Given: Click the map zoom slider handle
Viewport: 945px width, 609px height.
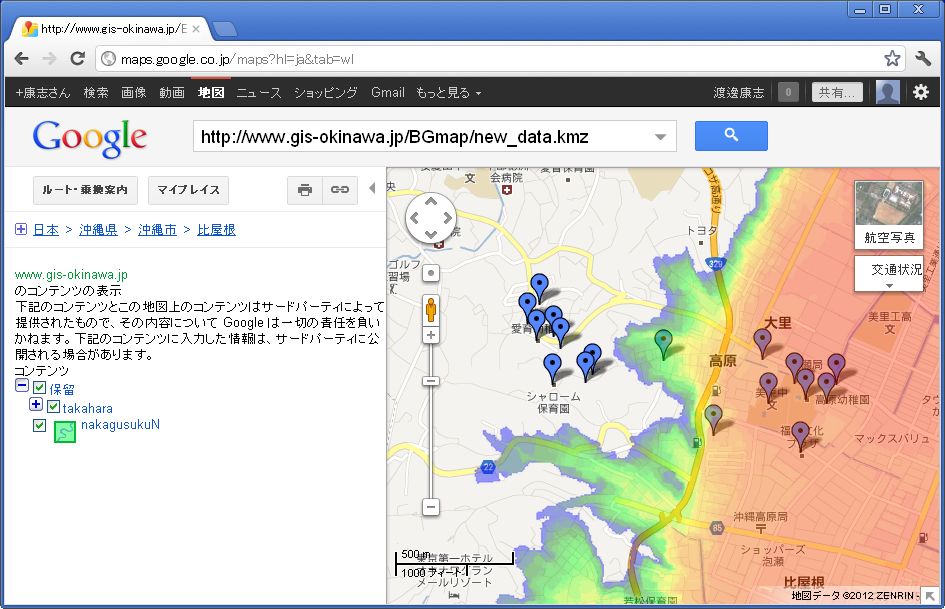Looking at the screenshot, I should coord(430,381).
